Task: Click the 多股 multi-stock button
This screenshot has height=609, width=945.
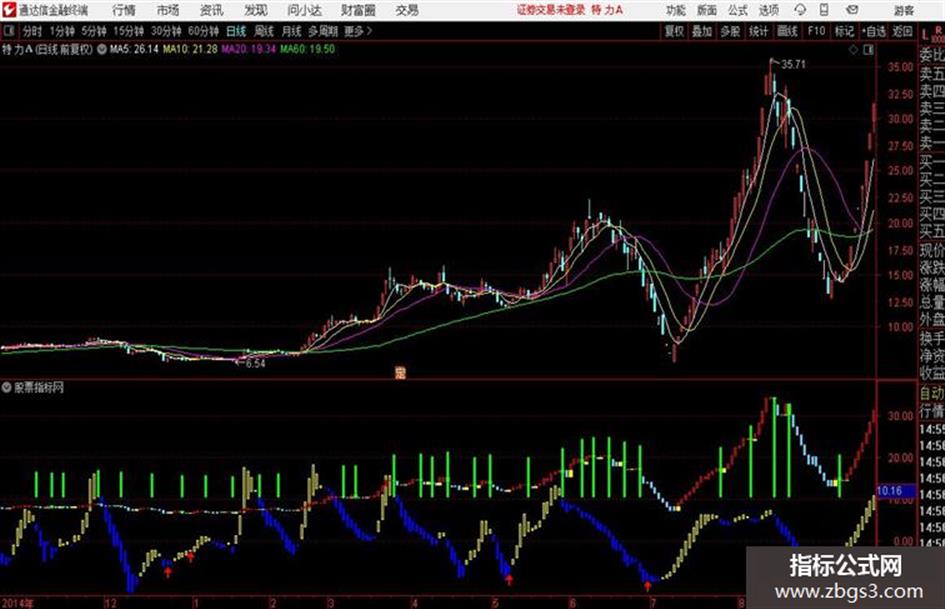Action: [x=730, y=31]
